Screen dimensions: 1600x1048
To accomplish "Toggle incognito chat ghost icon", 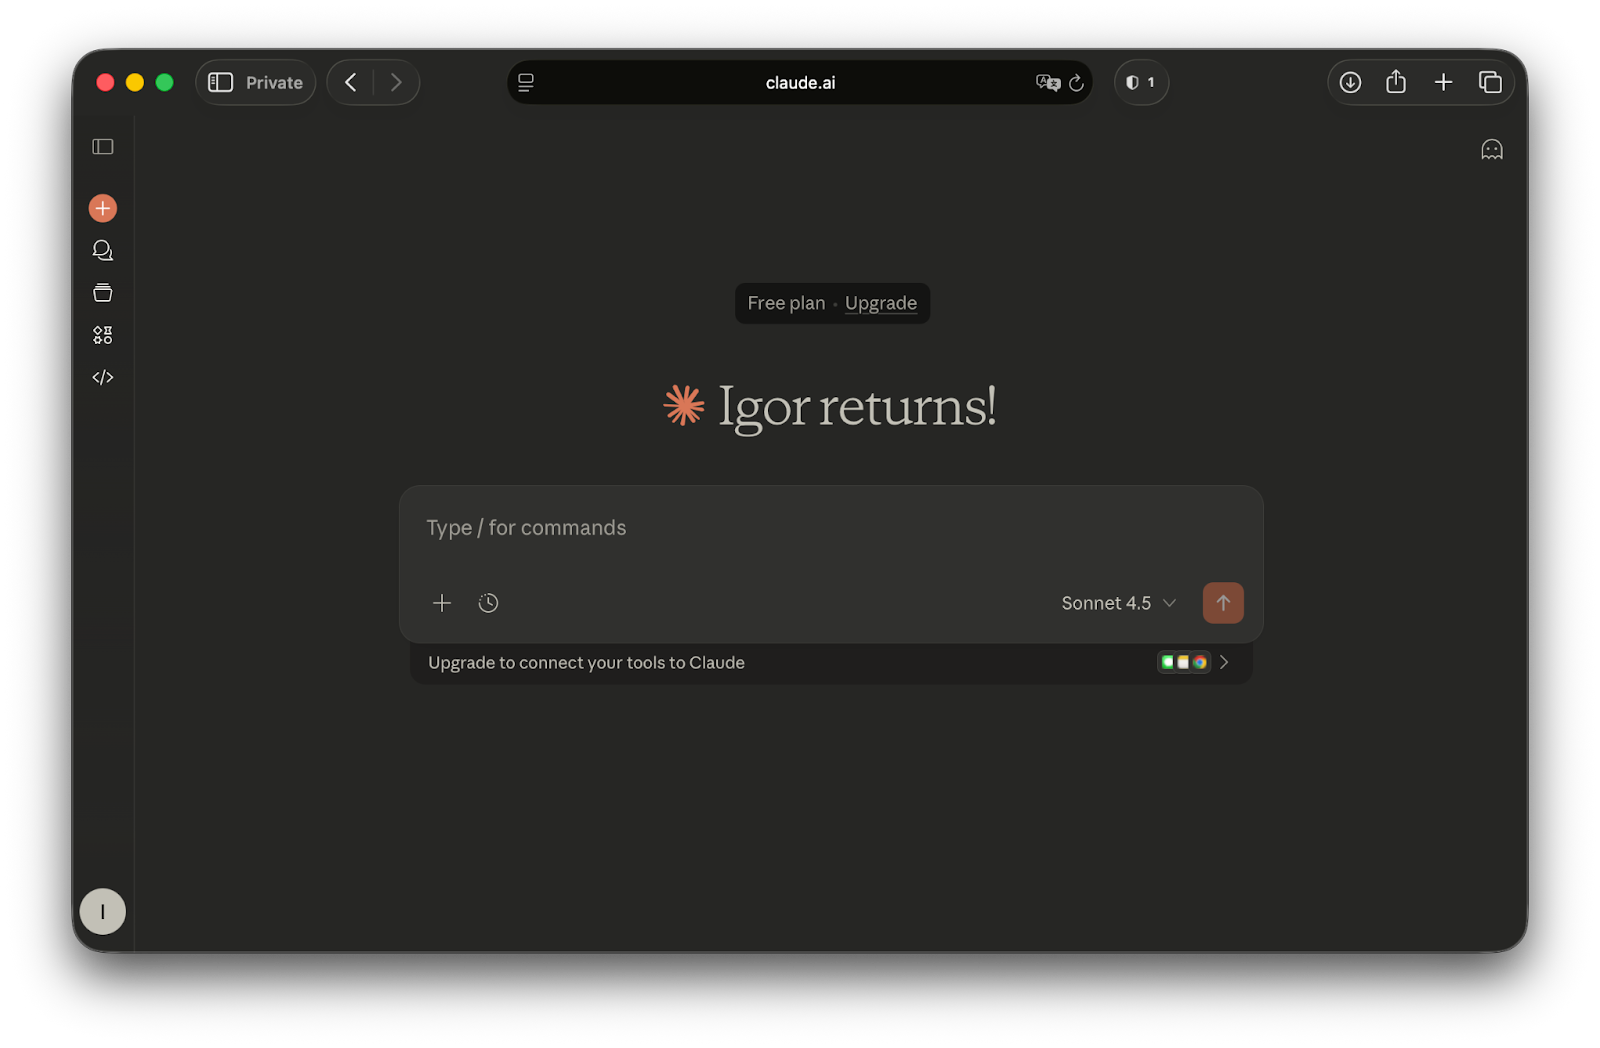I will tap(1491, 150).
